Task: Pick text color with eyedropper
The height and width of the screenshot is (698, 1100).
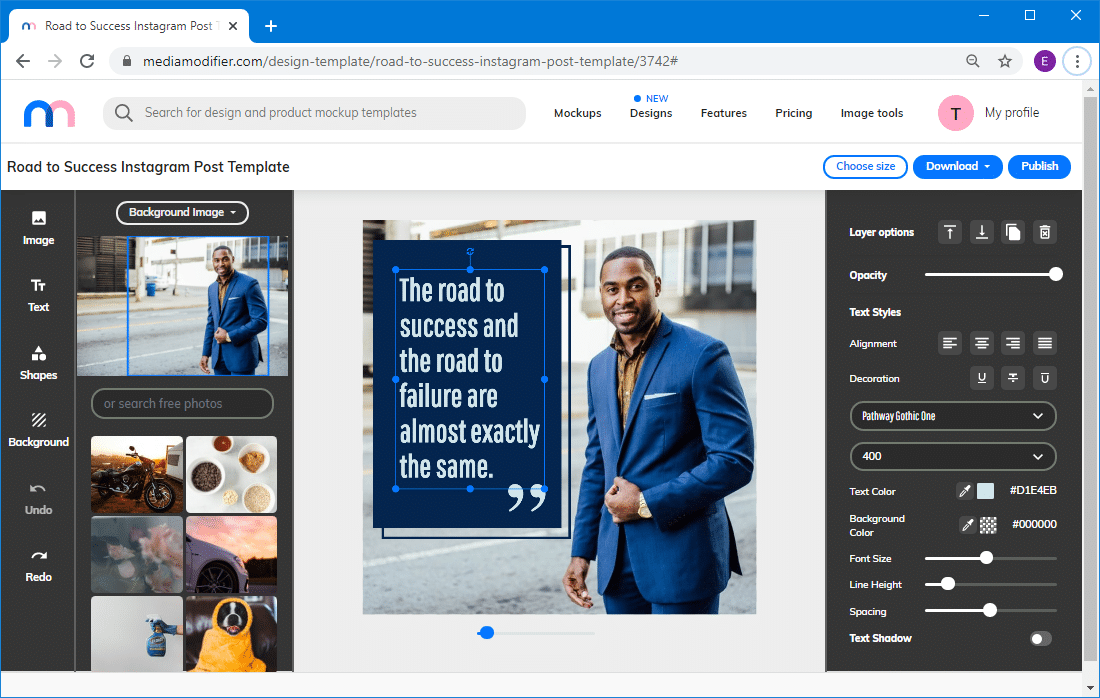Action: point(965,491)
